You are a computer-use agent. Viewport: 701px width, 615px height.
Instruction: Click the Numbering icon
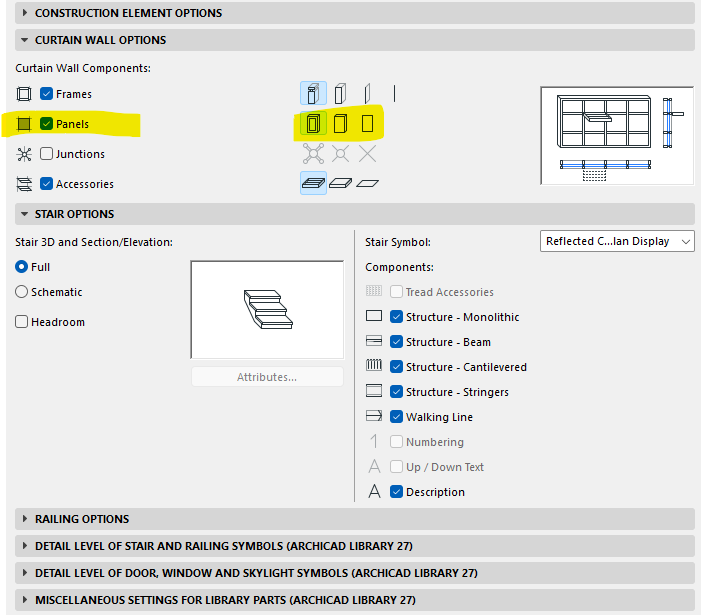coord(374,441)
